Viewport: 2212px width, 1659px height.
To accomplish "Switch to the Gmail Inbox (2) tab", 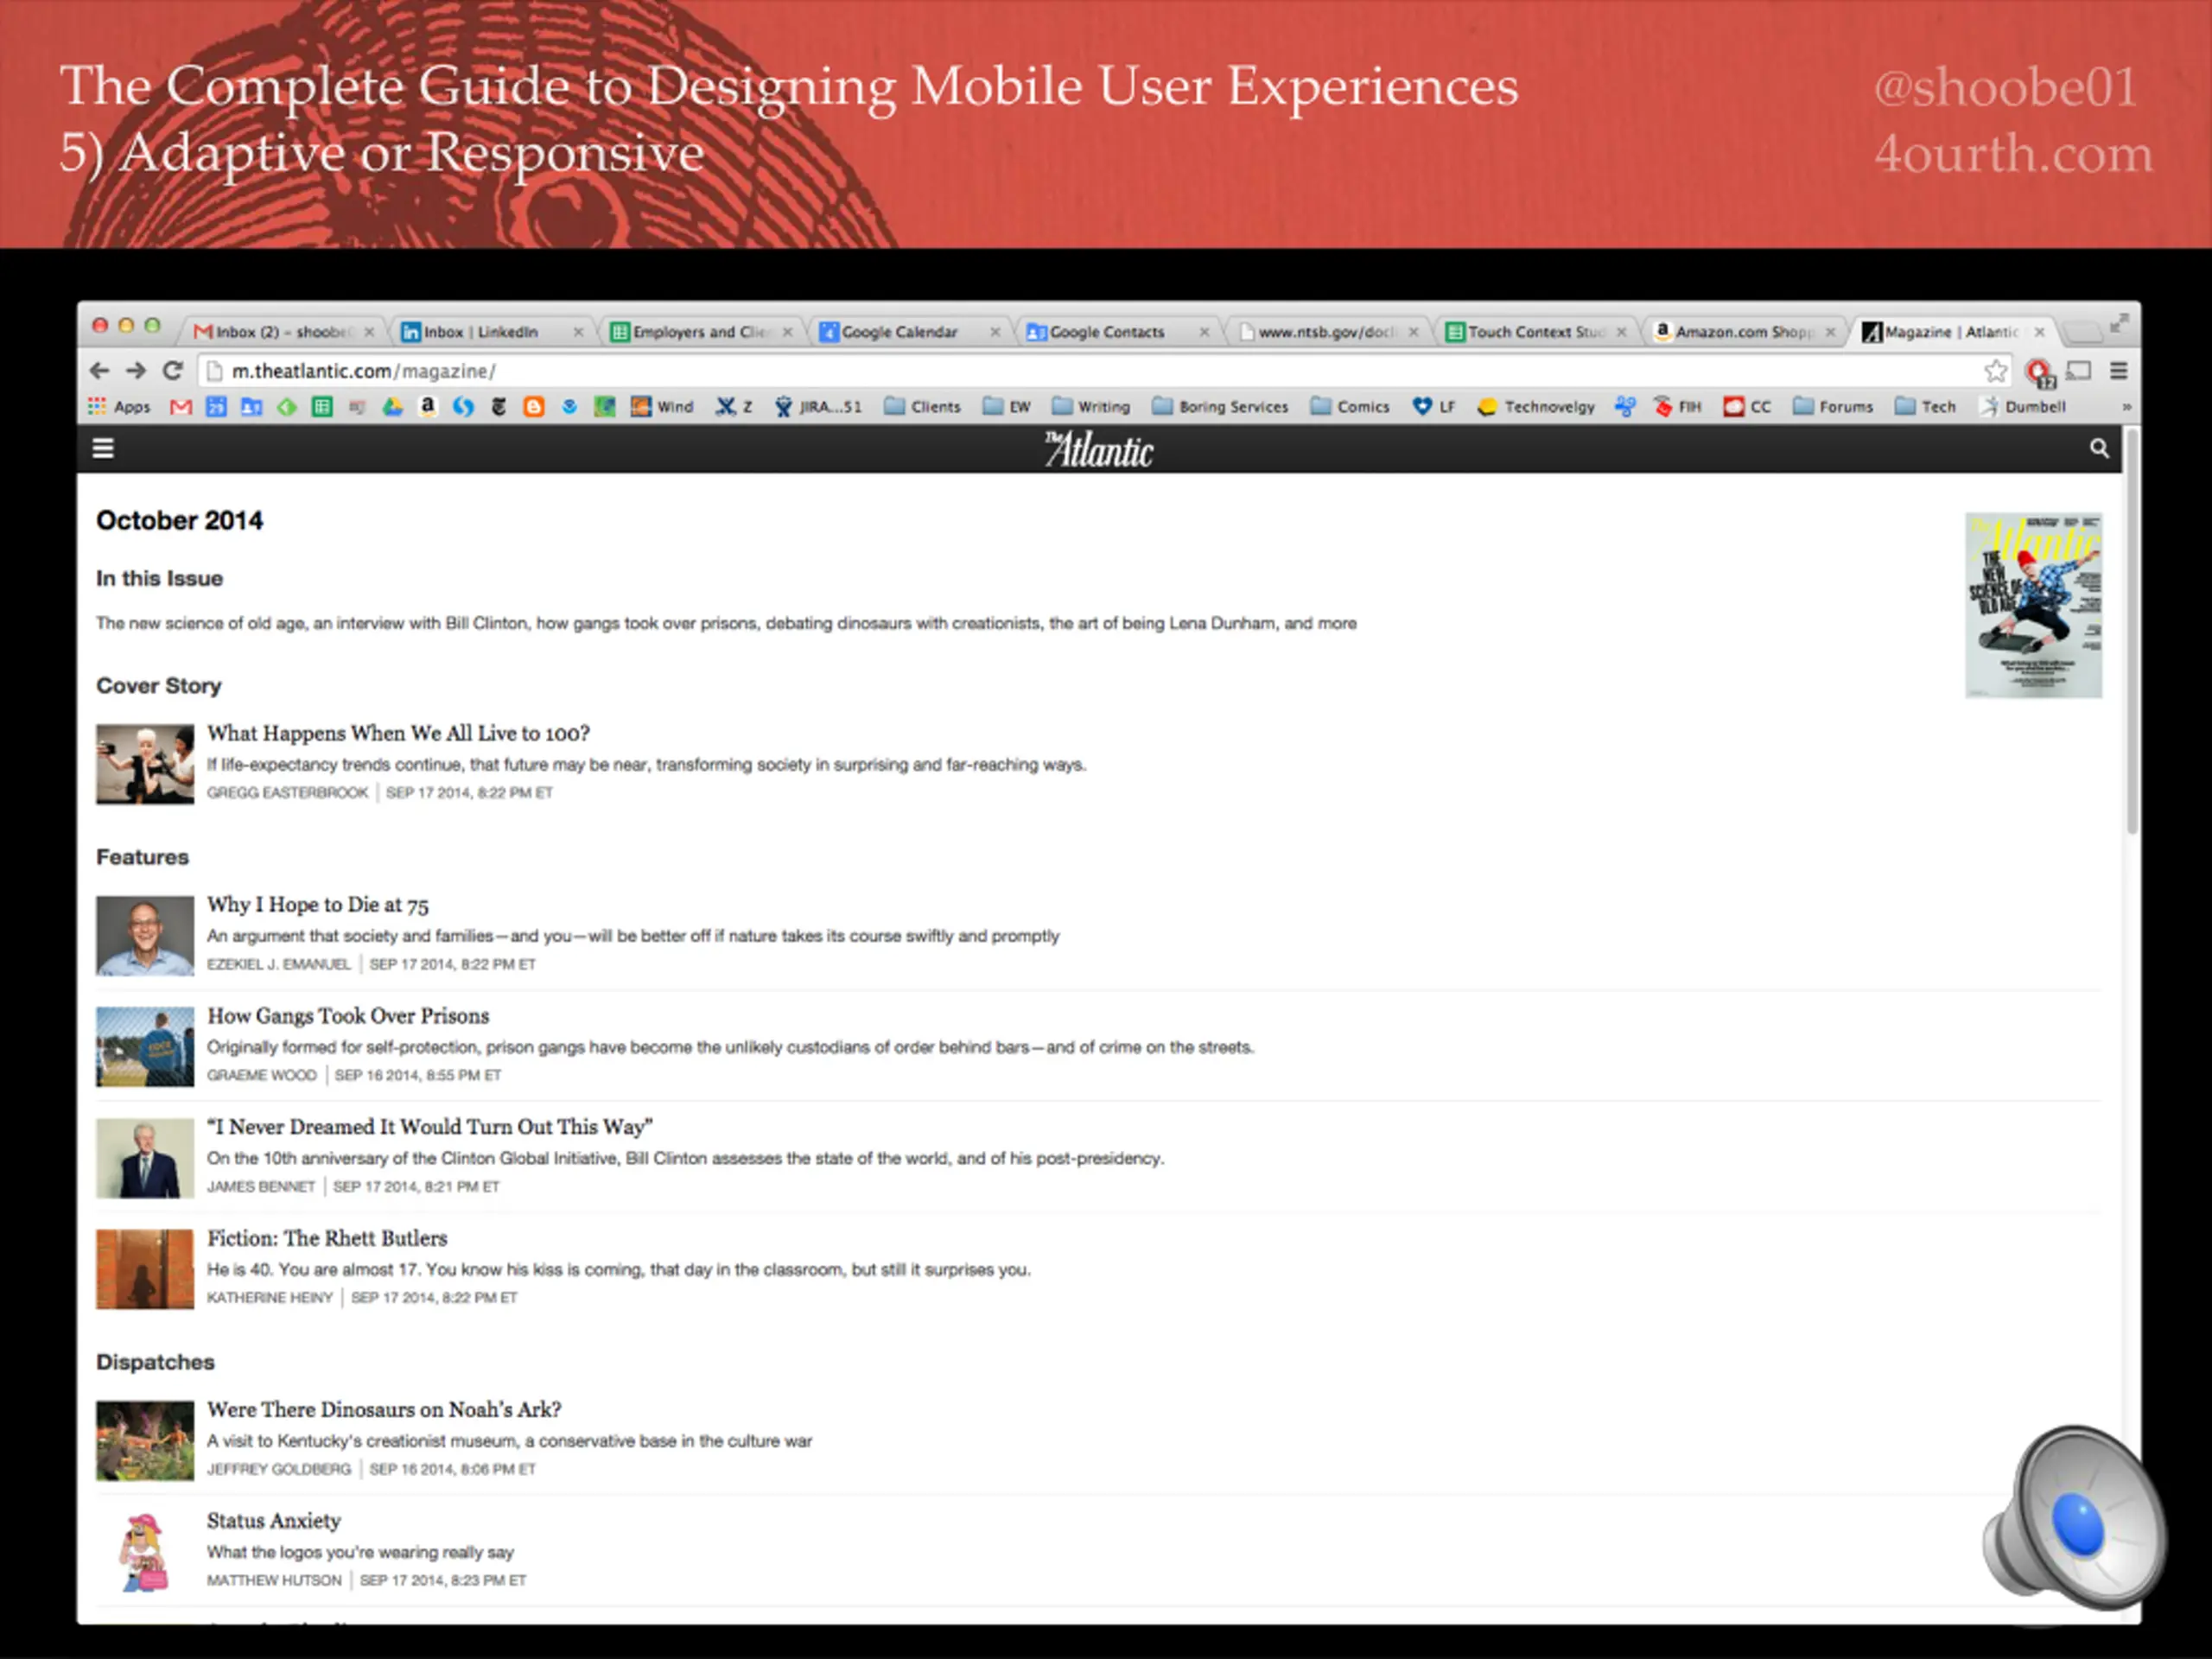I will 283,331.
